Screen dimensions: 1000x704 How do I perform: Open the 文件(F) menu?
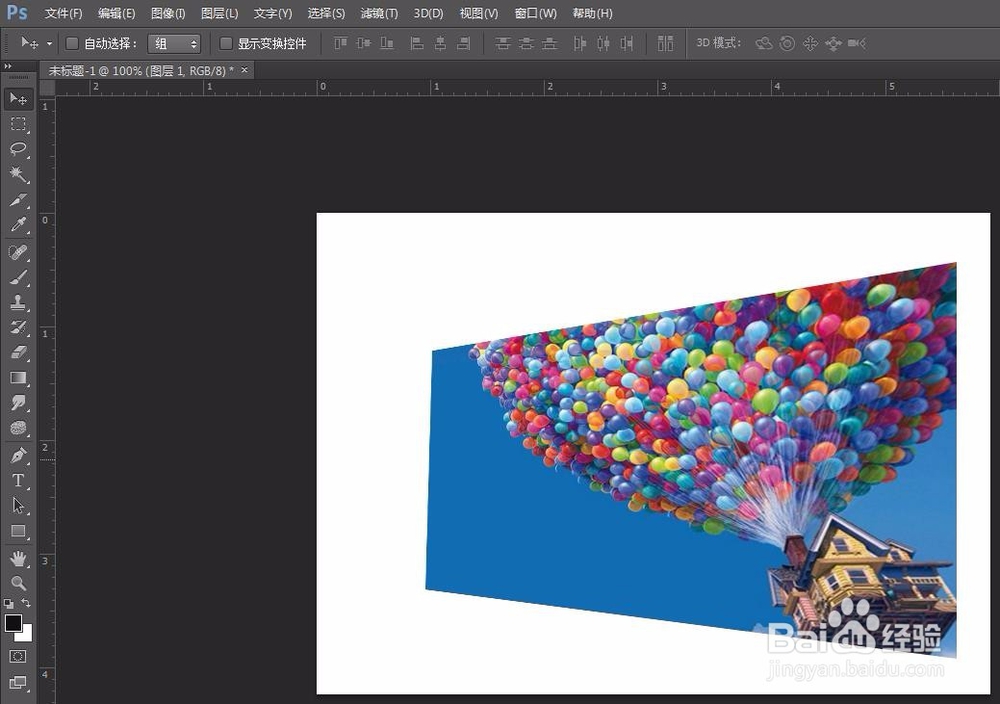pyautogui.click(x=64, y=13)
